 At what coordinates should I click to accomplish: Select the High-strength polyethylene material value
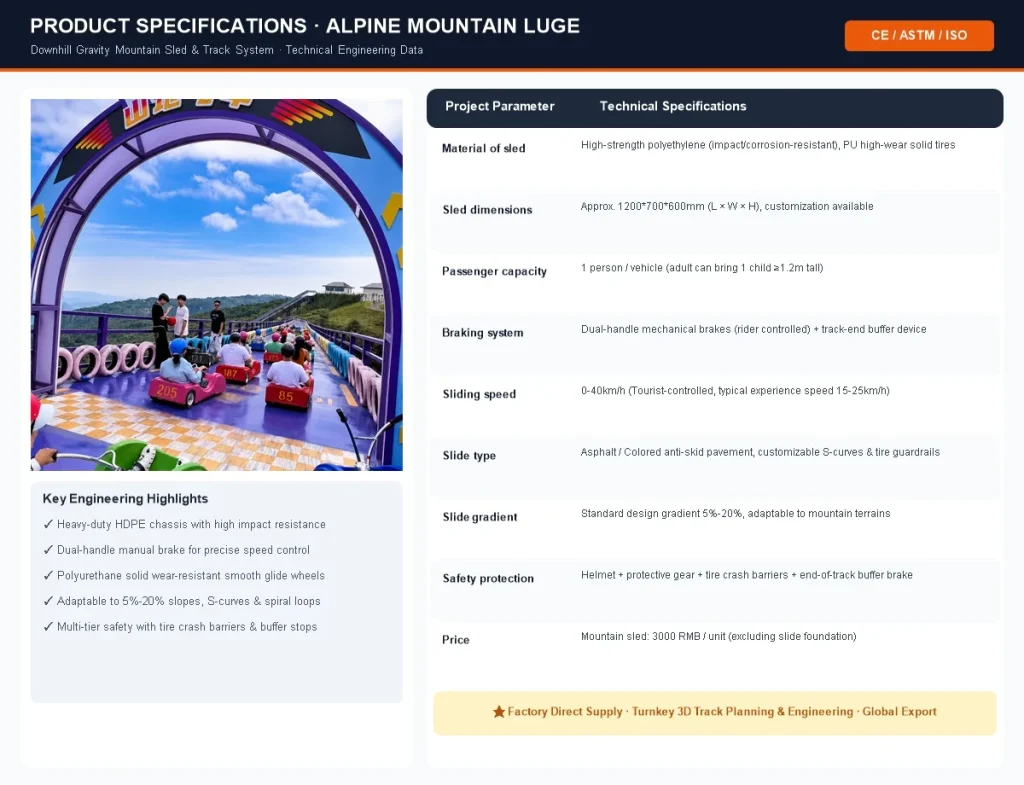[x=768, y=145]
